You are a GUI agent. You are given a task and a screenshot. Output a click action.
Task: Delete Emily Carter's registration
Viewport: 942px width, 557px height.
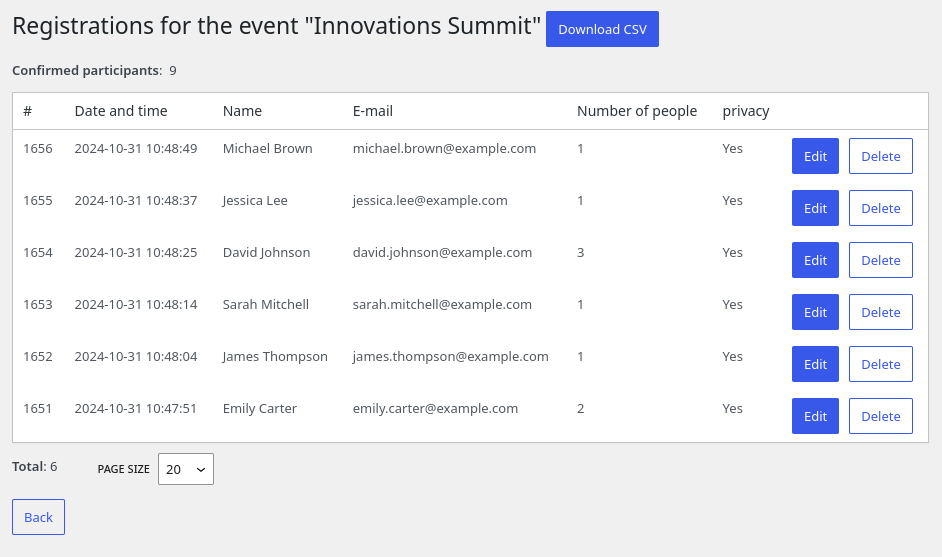880,416
